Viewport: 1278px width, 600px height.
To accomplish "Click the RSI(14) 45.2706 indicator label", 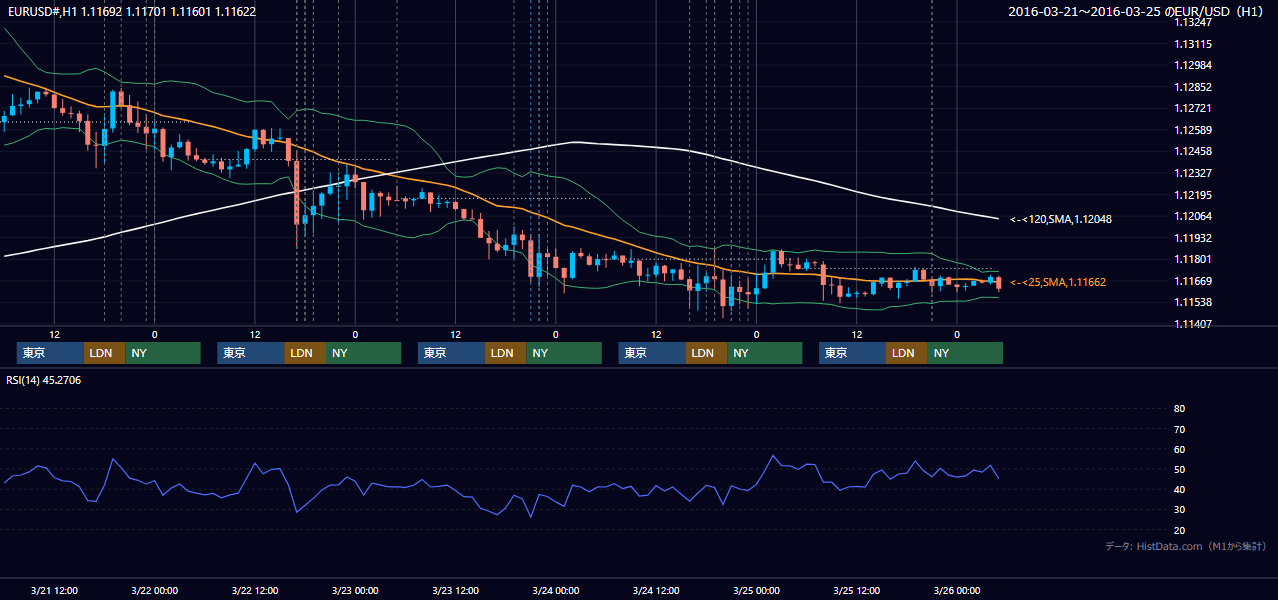I will pyautogui.click(x=44, y=380).
